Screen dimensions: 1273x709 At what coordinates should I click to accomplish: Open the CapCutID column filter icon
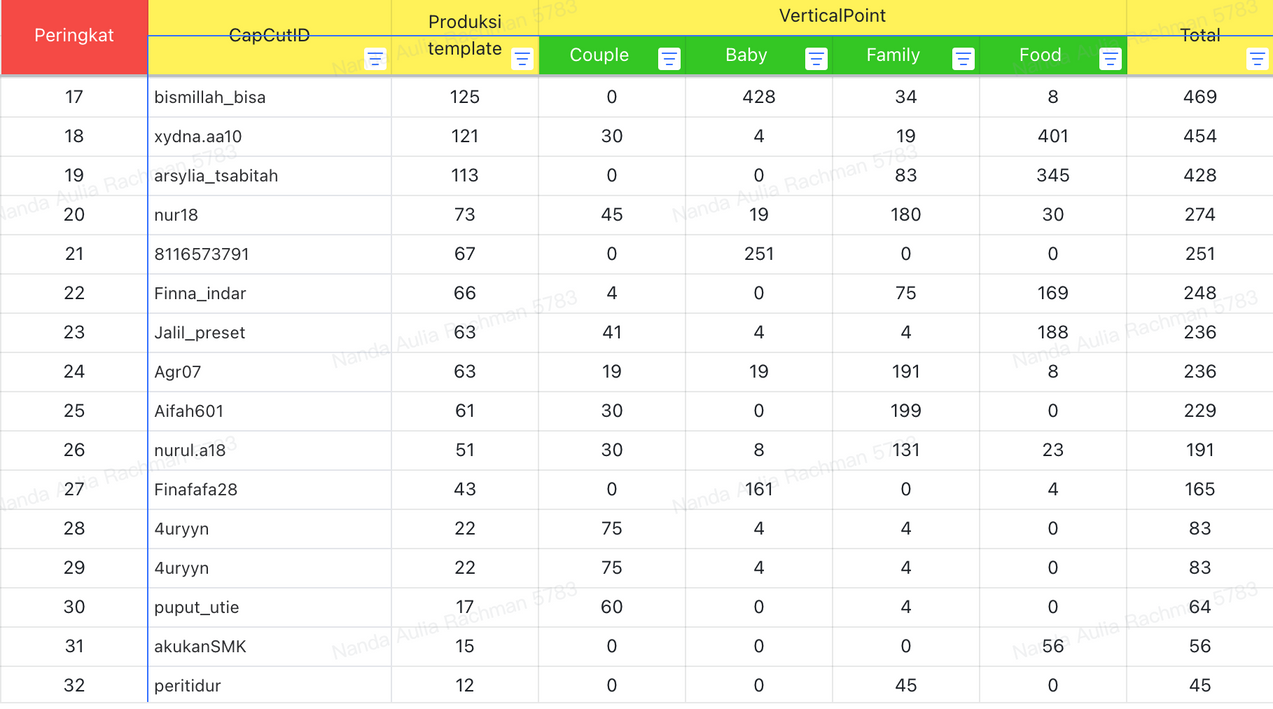click(375, 59)
